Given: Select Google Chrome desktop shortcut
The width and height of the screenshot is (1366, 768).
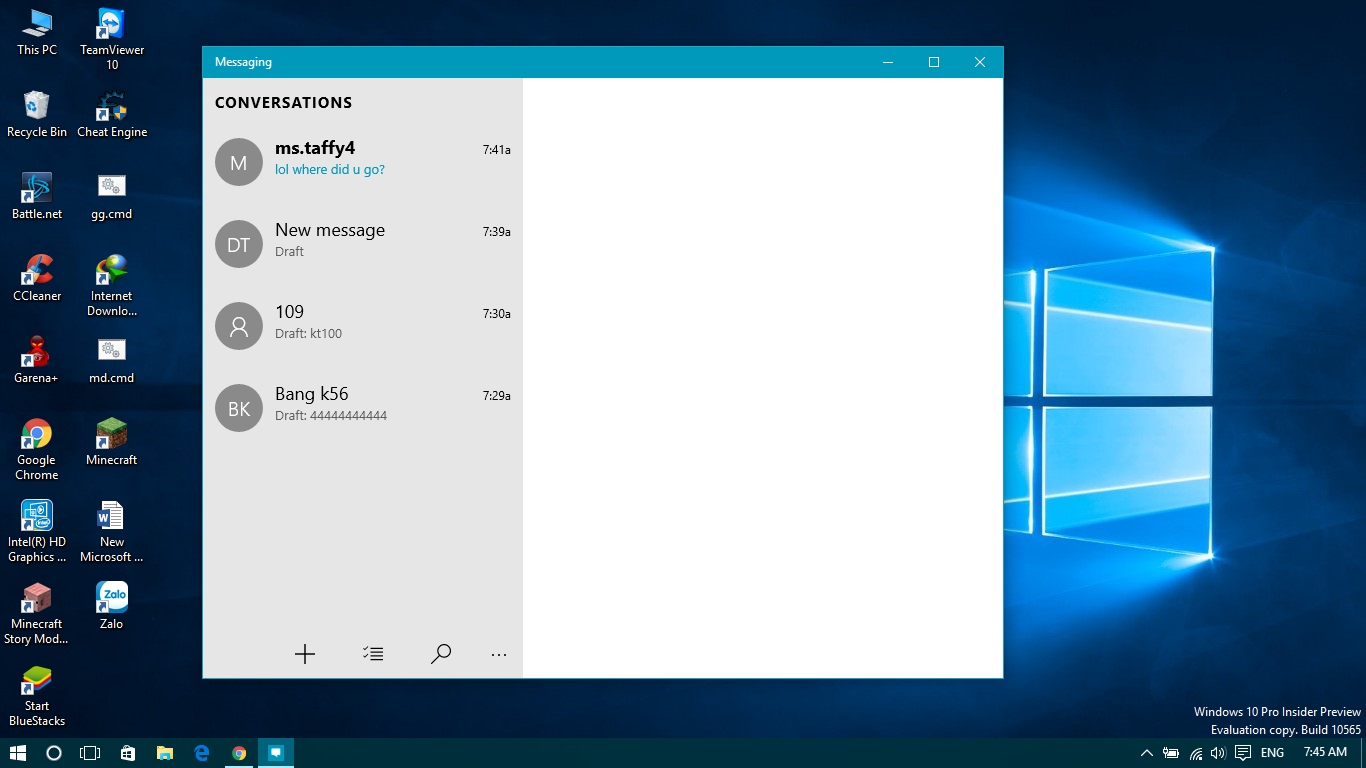Looking at the screenshot, I should [x=37, y=449].
